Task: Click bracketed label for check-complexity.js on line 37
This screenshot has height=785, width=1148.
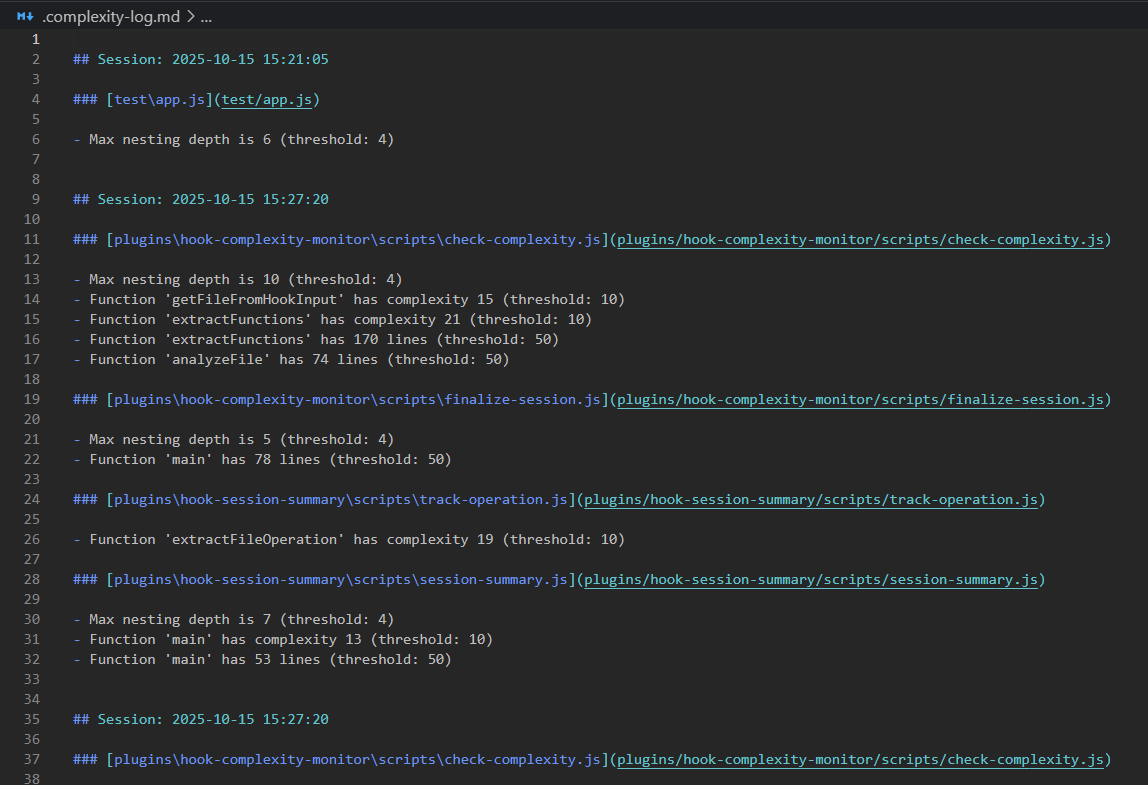Action: (x=357, y=760)
